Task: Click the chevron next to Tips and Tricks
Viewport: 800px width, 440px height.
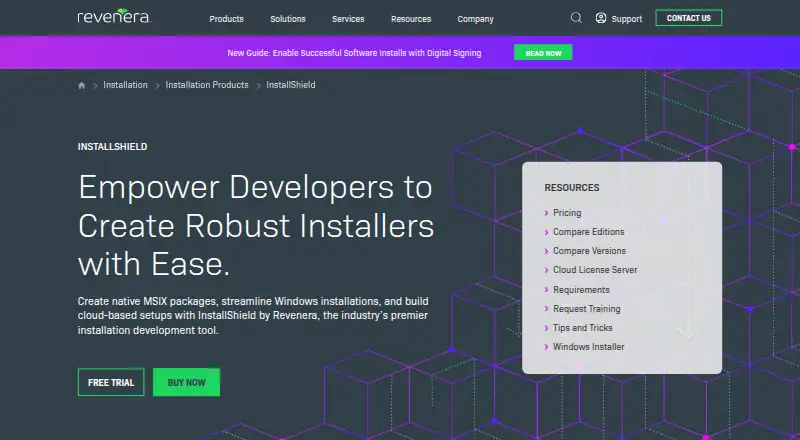Action: (x=546, y=328)
